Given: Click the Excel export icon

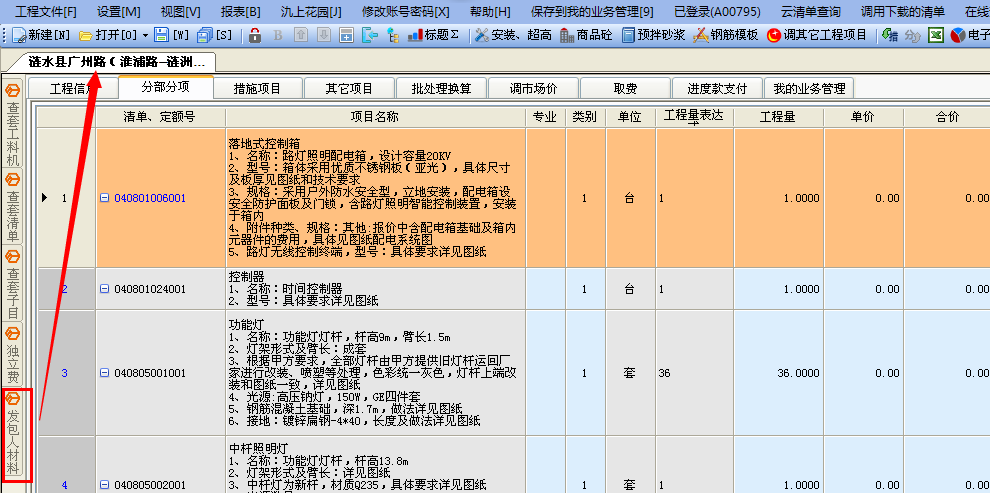Looking at the screenshot, I should click(936, 35).
